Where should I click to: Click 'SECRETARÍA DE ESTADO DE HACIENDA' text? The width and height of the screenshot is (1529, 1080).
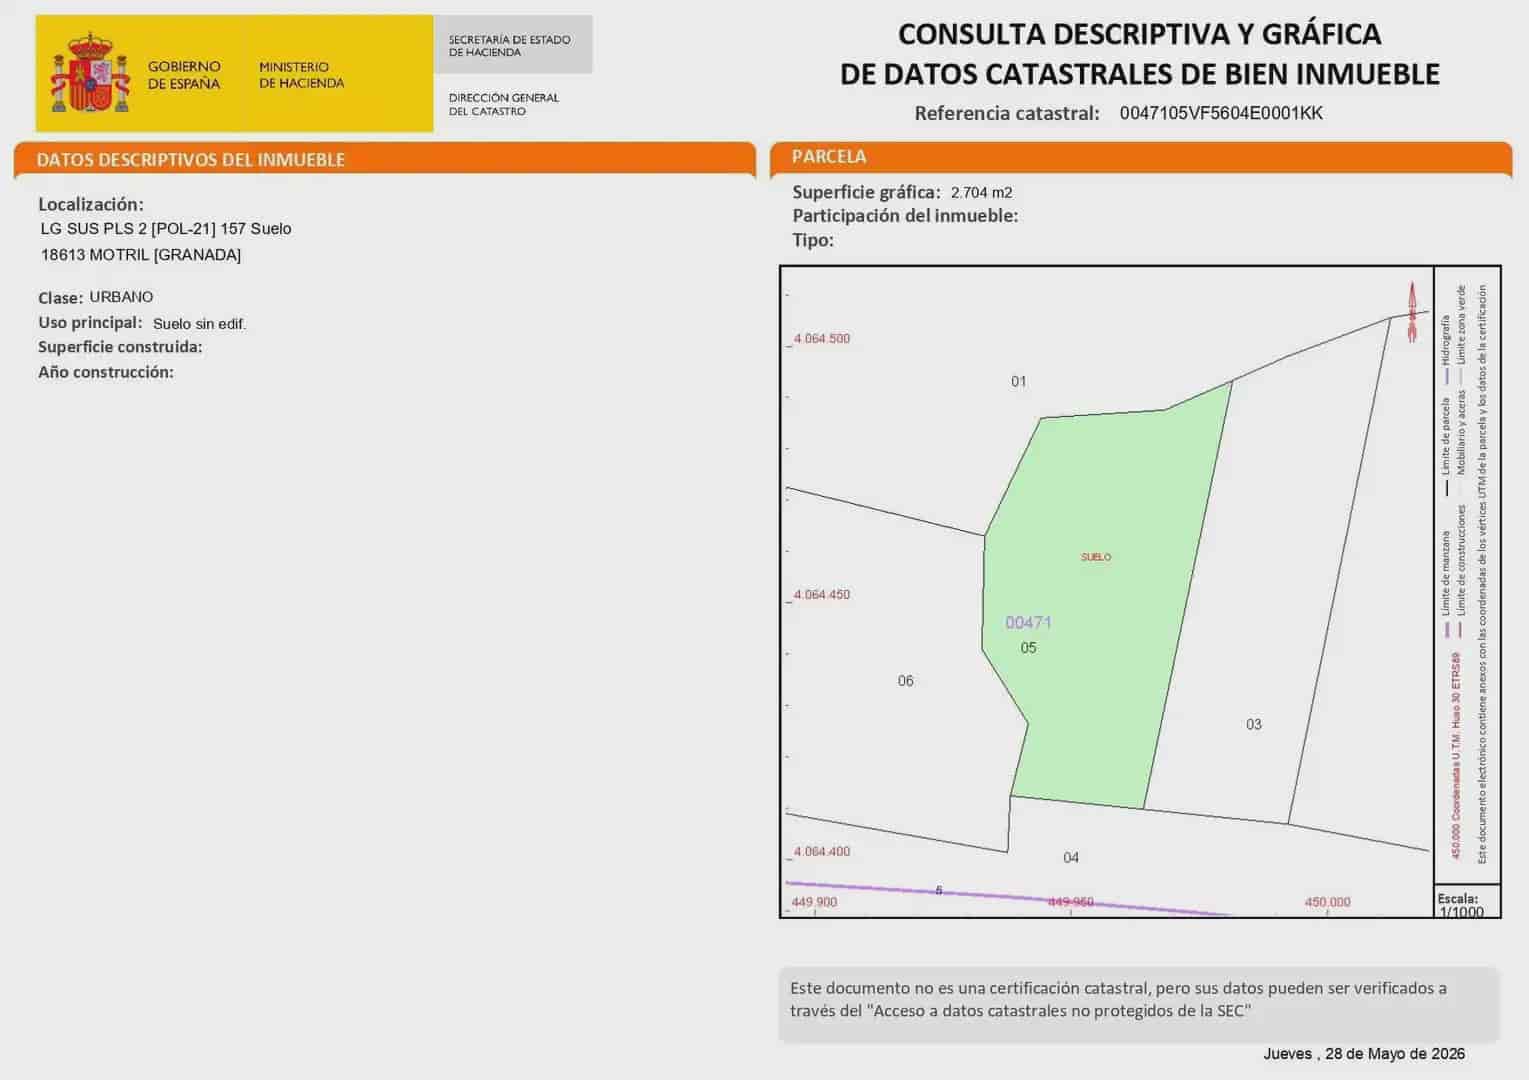(509, 46)
